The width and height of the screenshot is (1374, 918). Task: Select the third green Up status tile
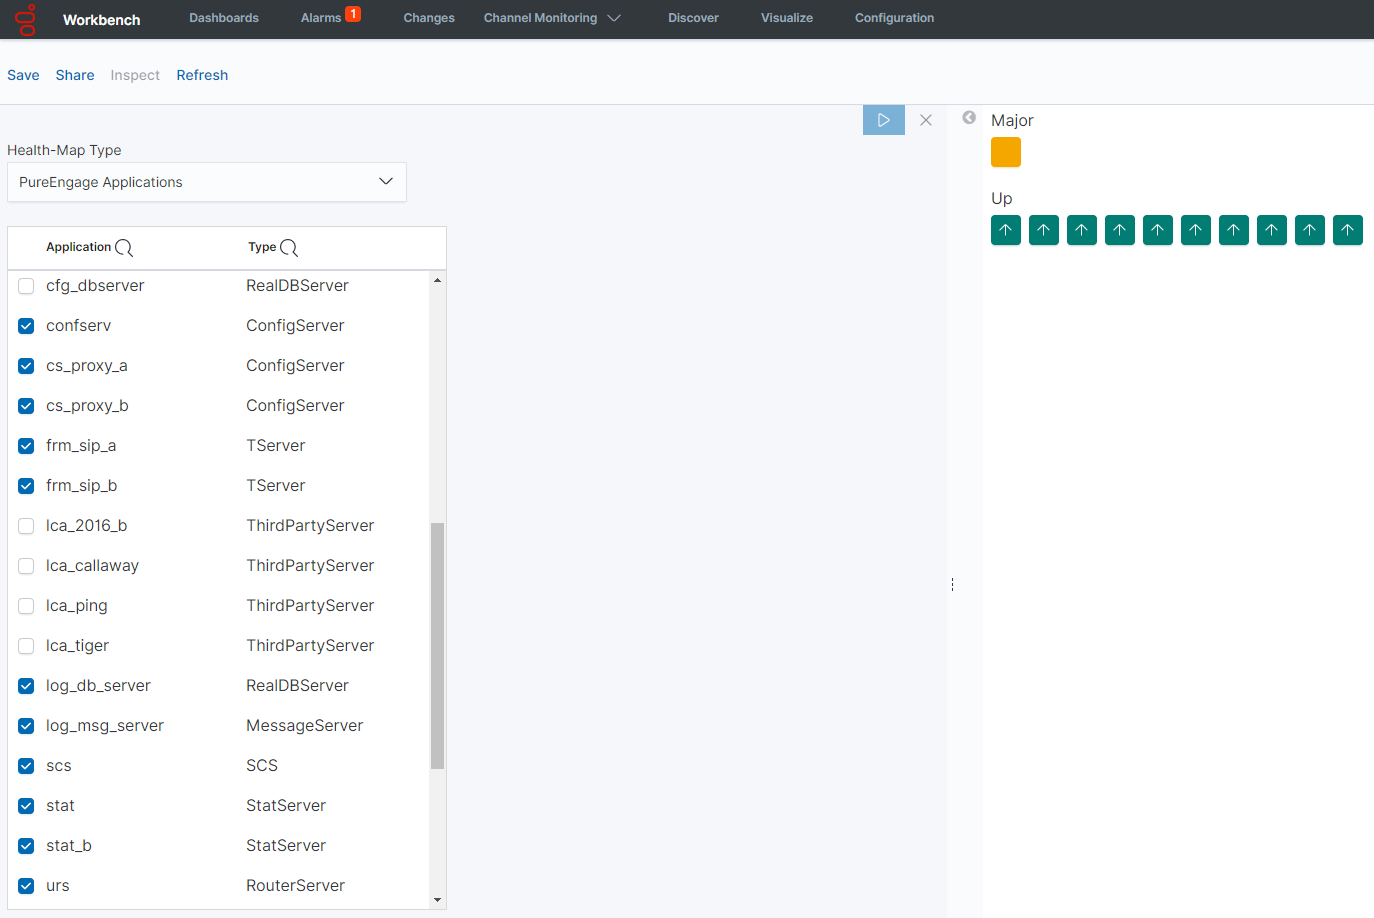(1082, 230)
